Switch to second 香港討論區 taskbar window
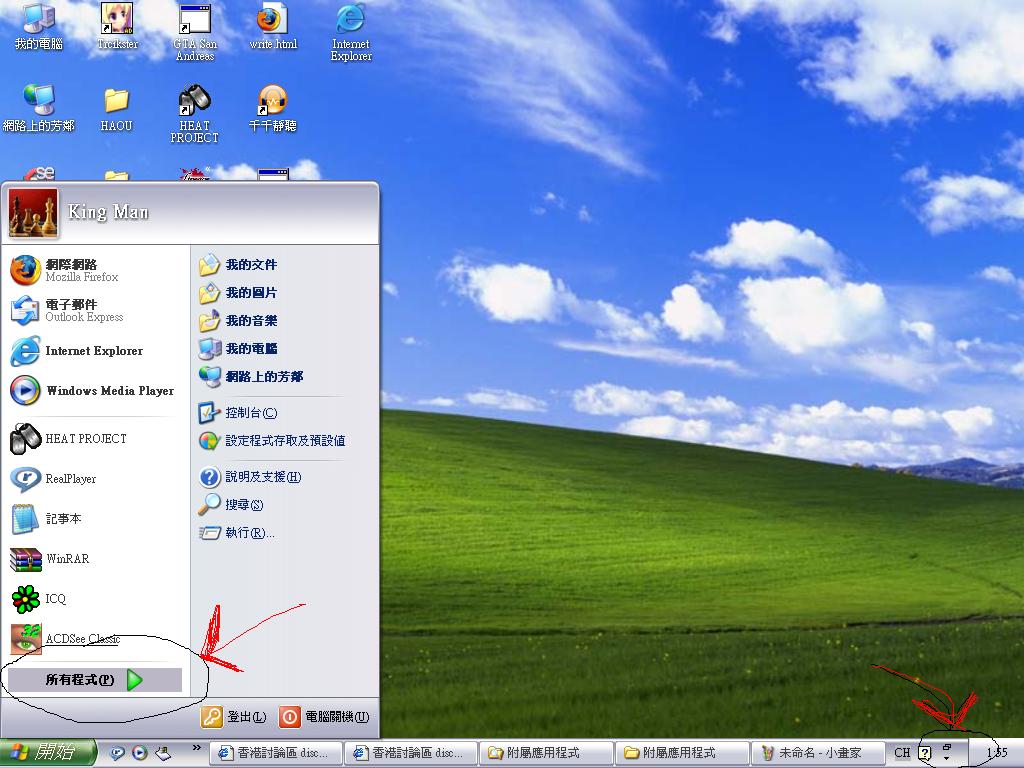1024x768 pixels. pyautogui.click(x=411, y=753)
